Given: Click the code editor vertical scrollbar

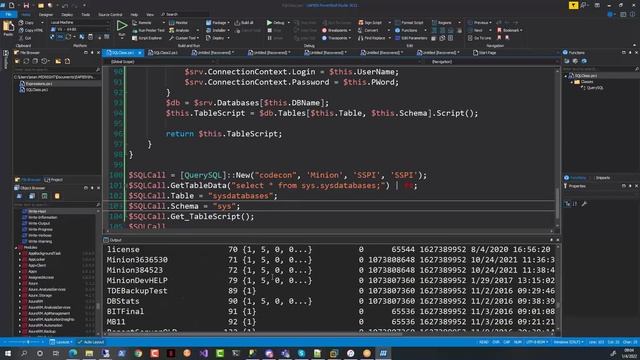Looking at the screenshot, I should point(557,149).
